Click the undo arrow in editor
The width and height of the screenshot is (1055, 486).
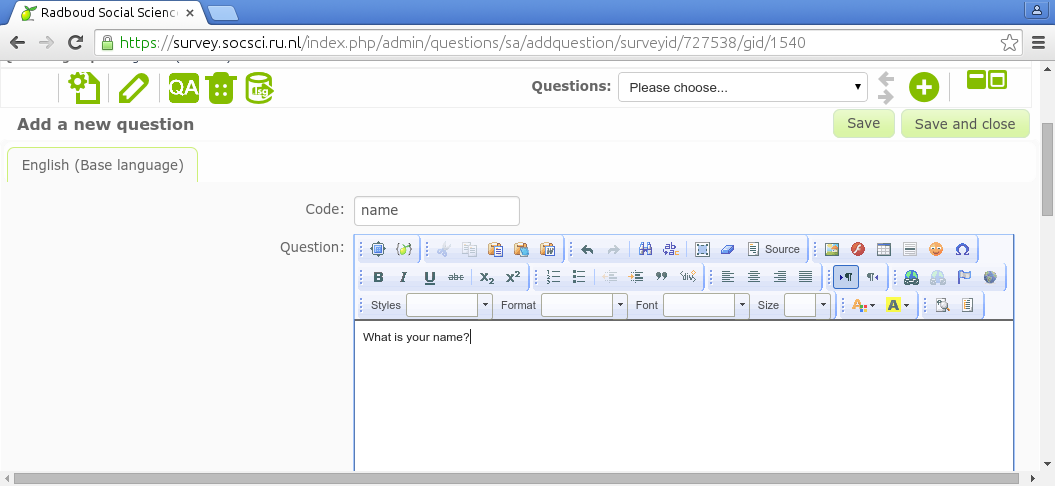click(587, 249)
